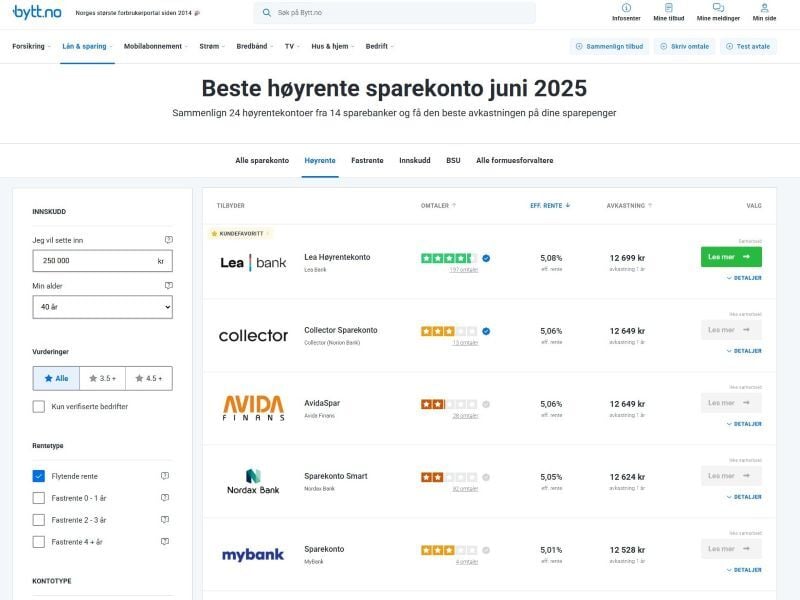Click AvidaSpar star rating

coord(449,404)
